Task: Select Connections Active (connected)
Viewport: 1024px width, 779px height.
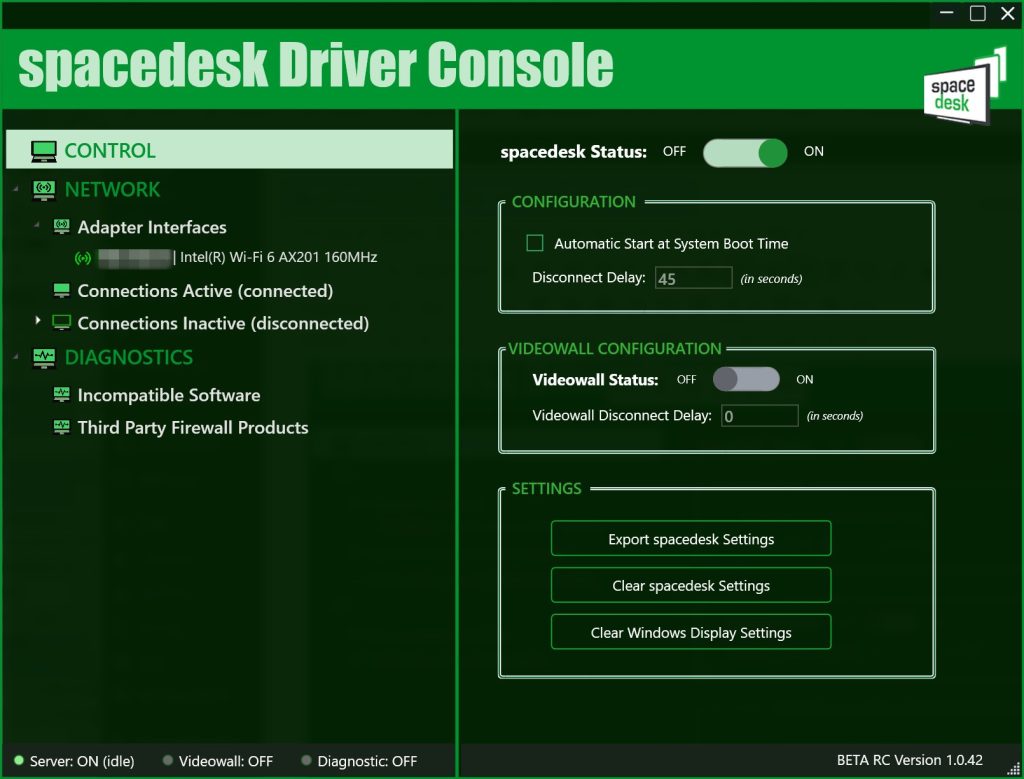Action: pos(205,291)
